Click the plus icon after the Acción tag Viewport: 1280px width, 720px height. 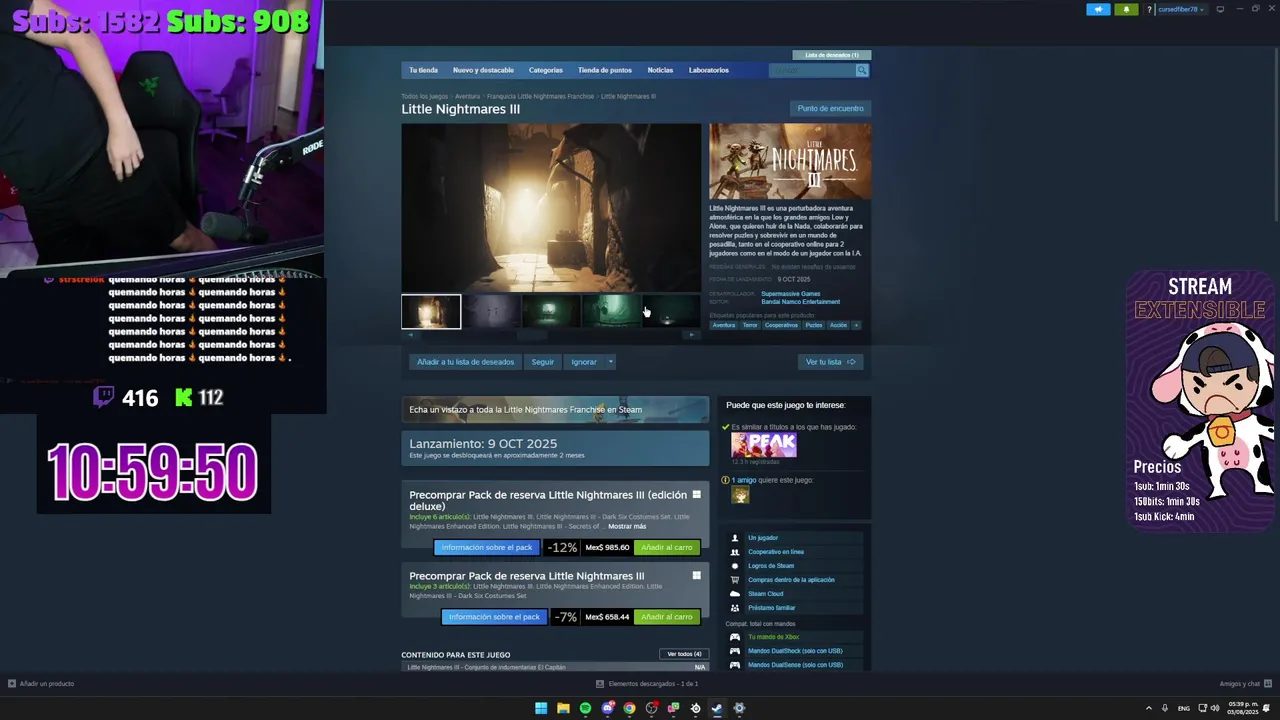pos(856,325)
